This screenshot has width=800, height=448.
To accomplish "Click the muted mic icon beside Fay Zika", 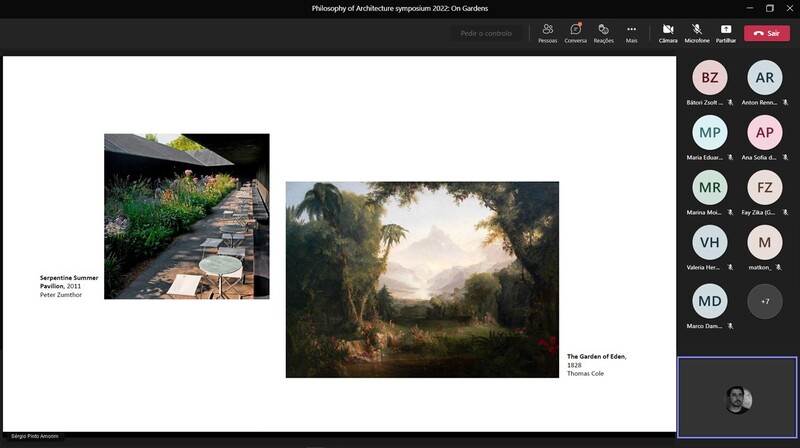I will (x=785, y=212).
